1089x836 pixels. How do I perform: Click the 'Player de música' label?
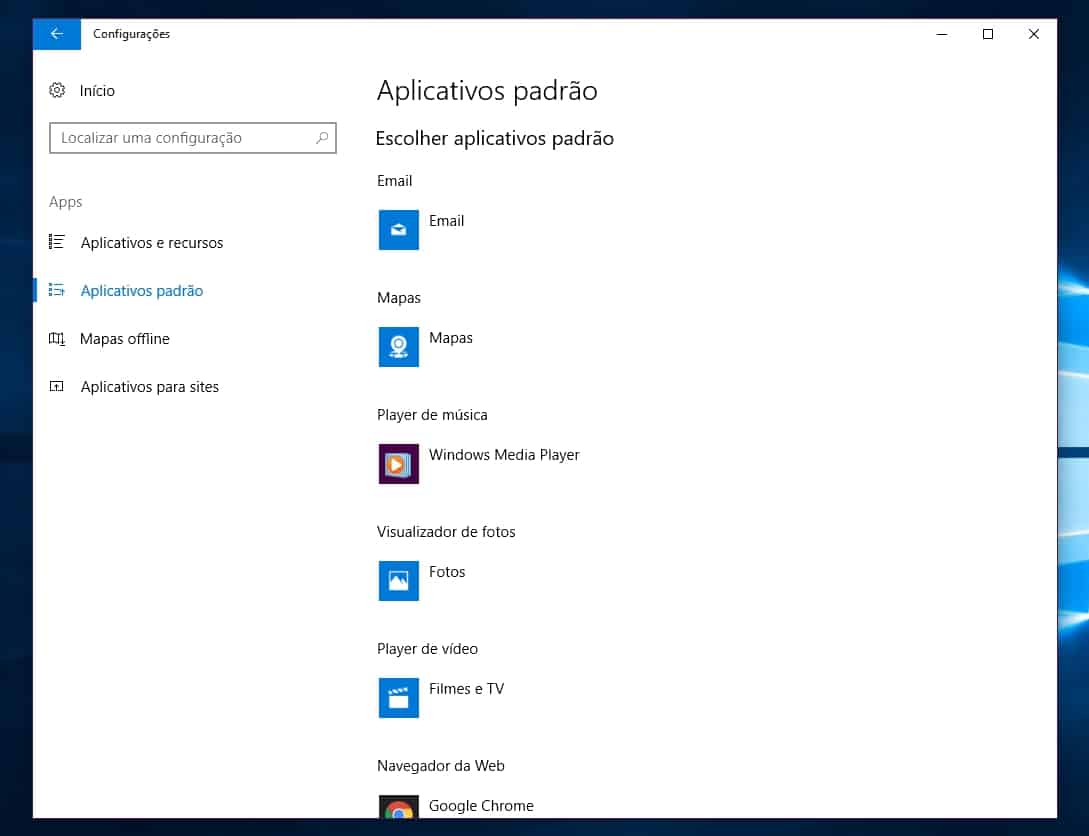coord(432,415)
